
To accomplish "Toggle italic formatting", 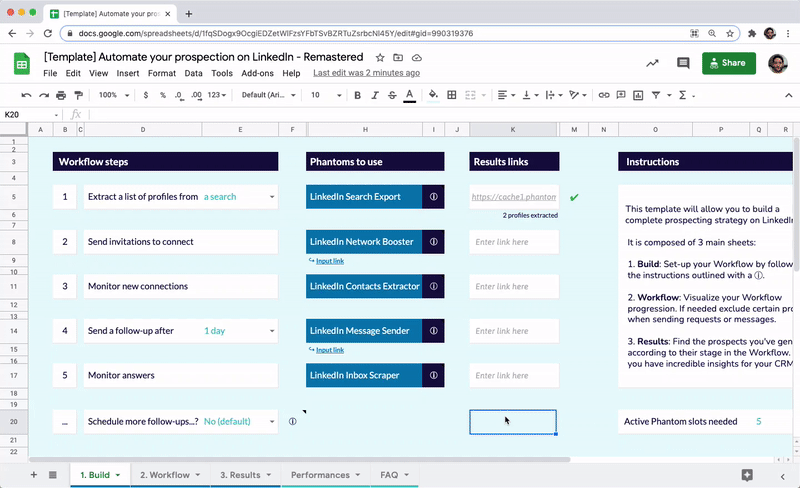I will [x=374, y=95].
